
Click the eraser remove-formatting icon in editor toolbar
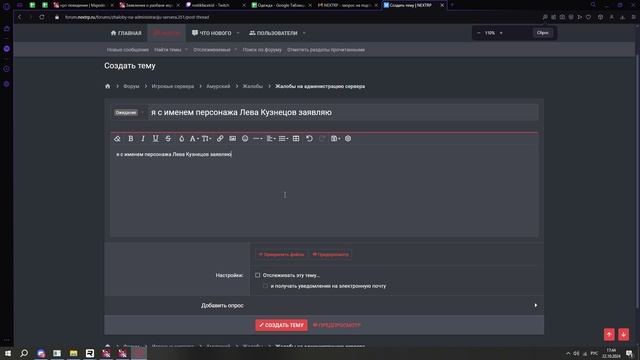117,139
